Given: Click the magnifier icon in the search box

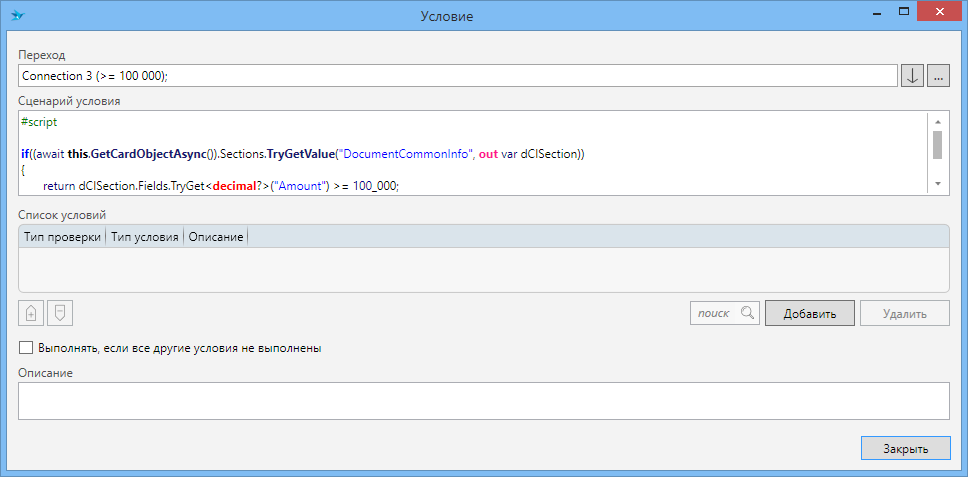Looking at the screenshot, I should (747, 313).
